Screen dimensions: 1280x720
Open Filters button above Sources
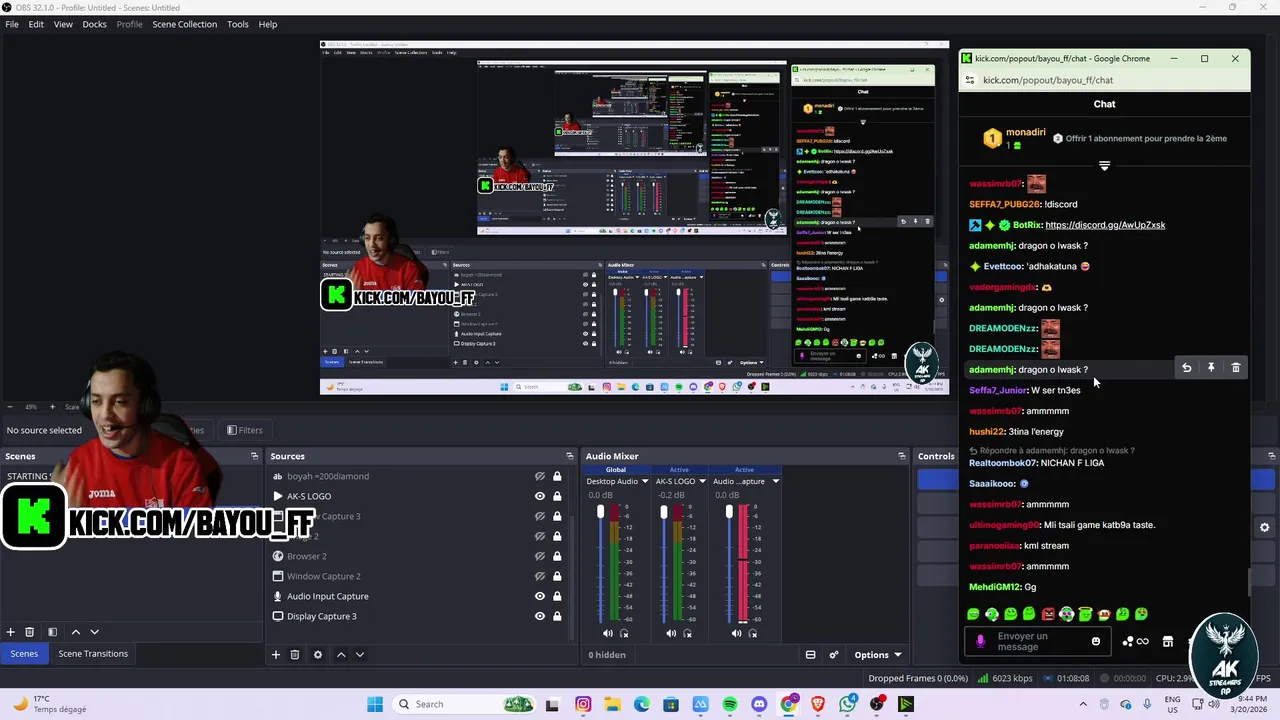click(245, 430)
